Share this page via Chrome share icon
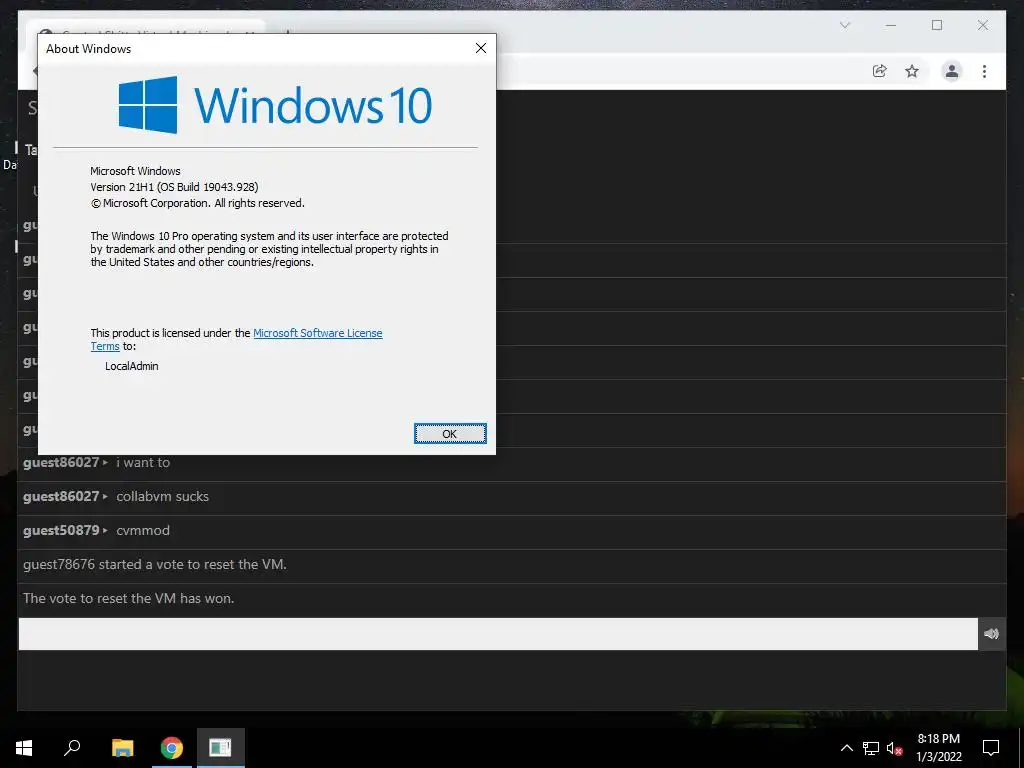 tap(880, 71)
